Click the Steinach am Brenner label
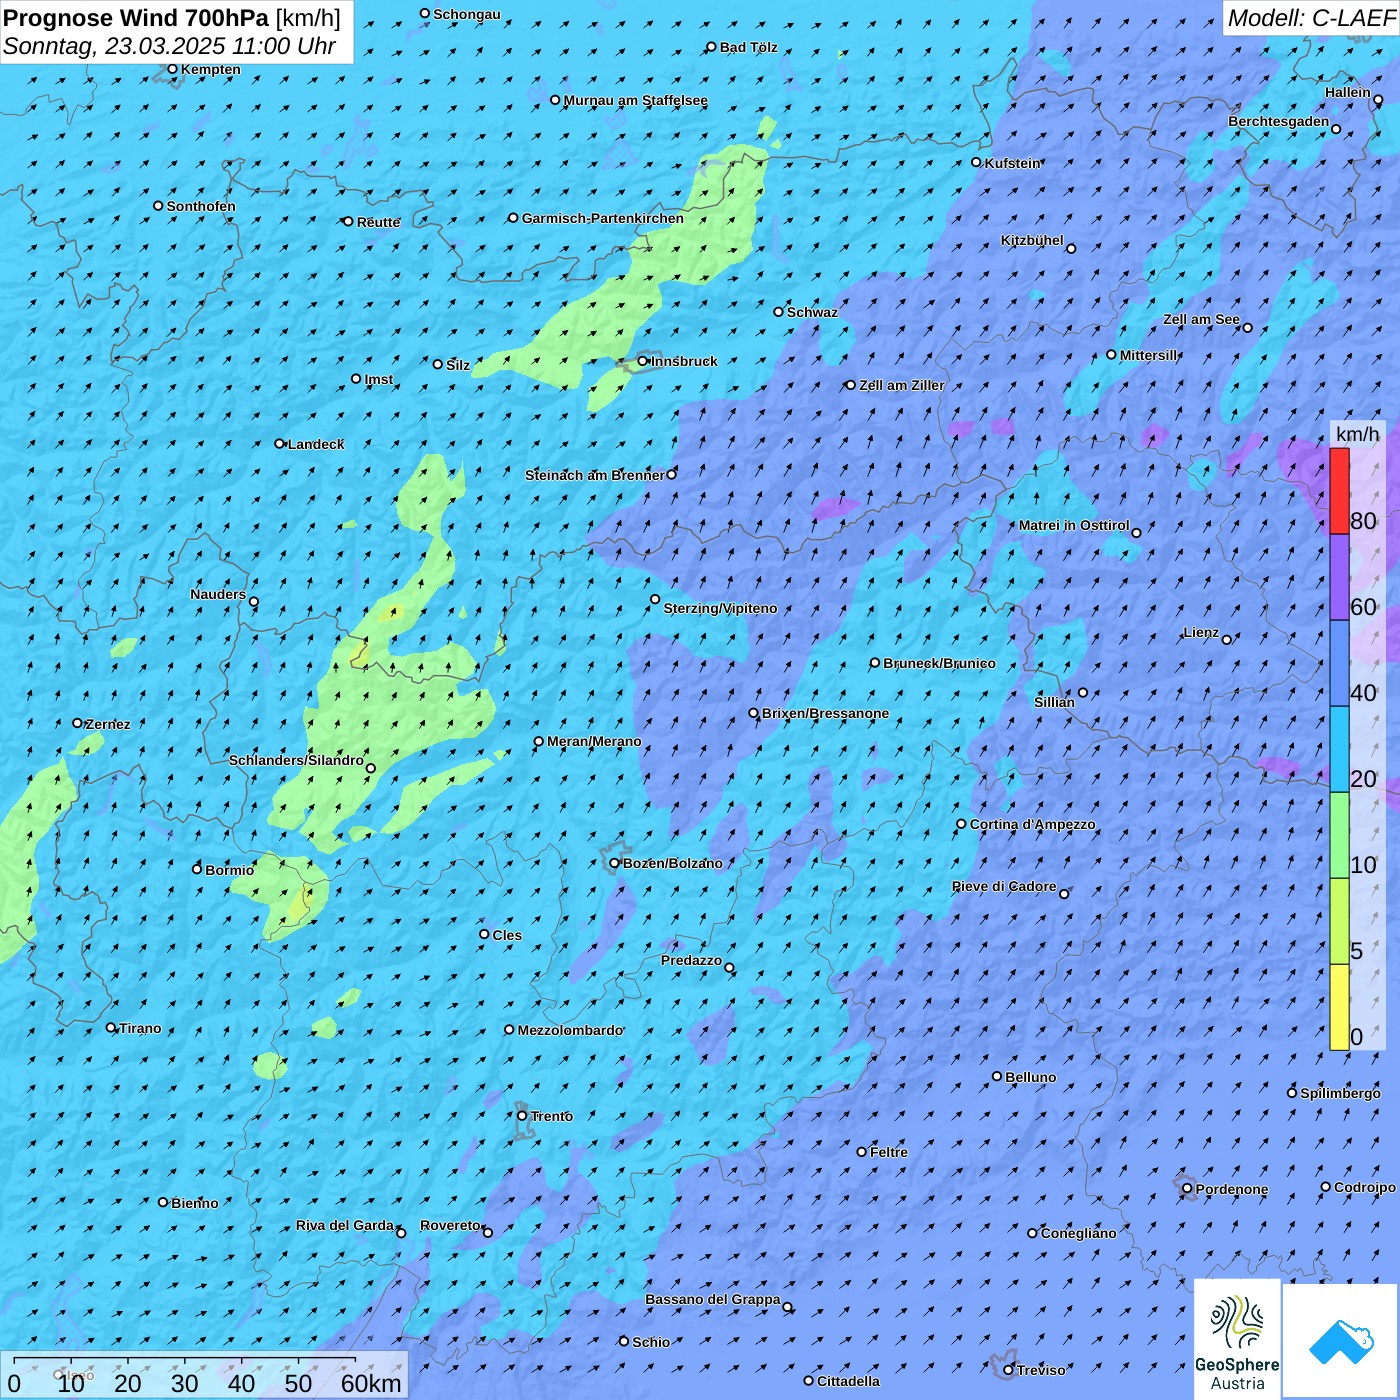1400x1400 pixels. pyautogui.click(x=594, y=475)
